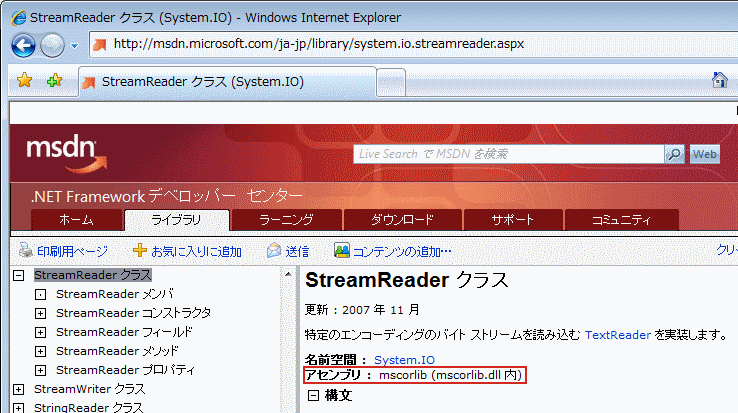The width and height of the screenshot is (738, 413).
Task: Open Favorites Center star icon
Action: [24, 81]
